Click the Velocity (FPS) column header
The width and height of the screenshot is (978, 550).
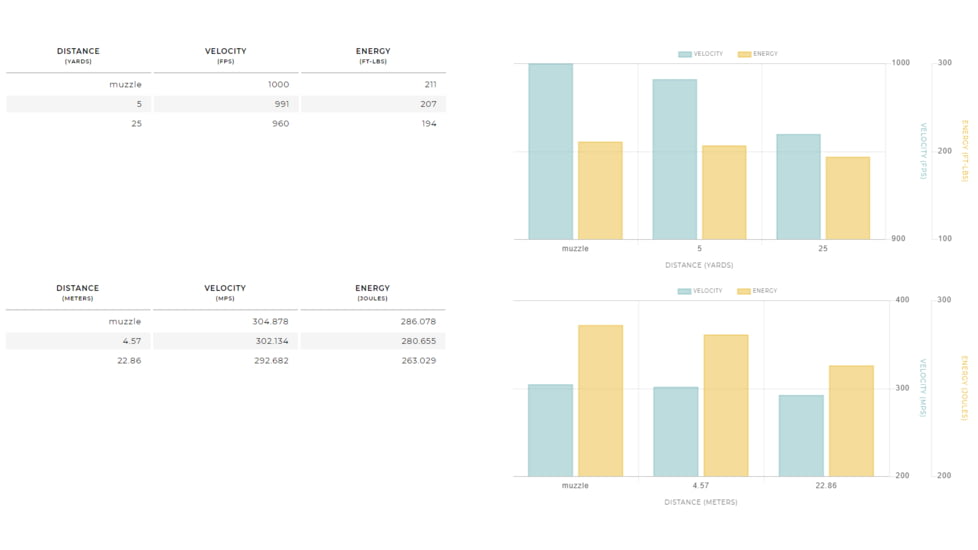(225, 55)
